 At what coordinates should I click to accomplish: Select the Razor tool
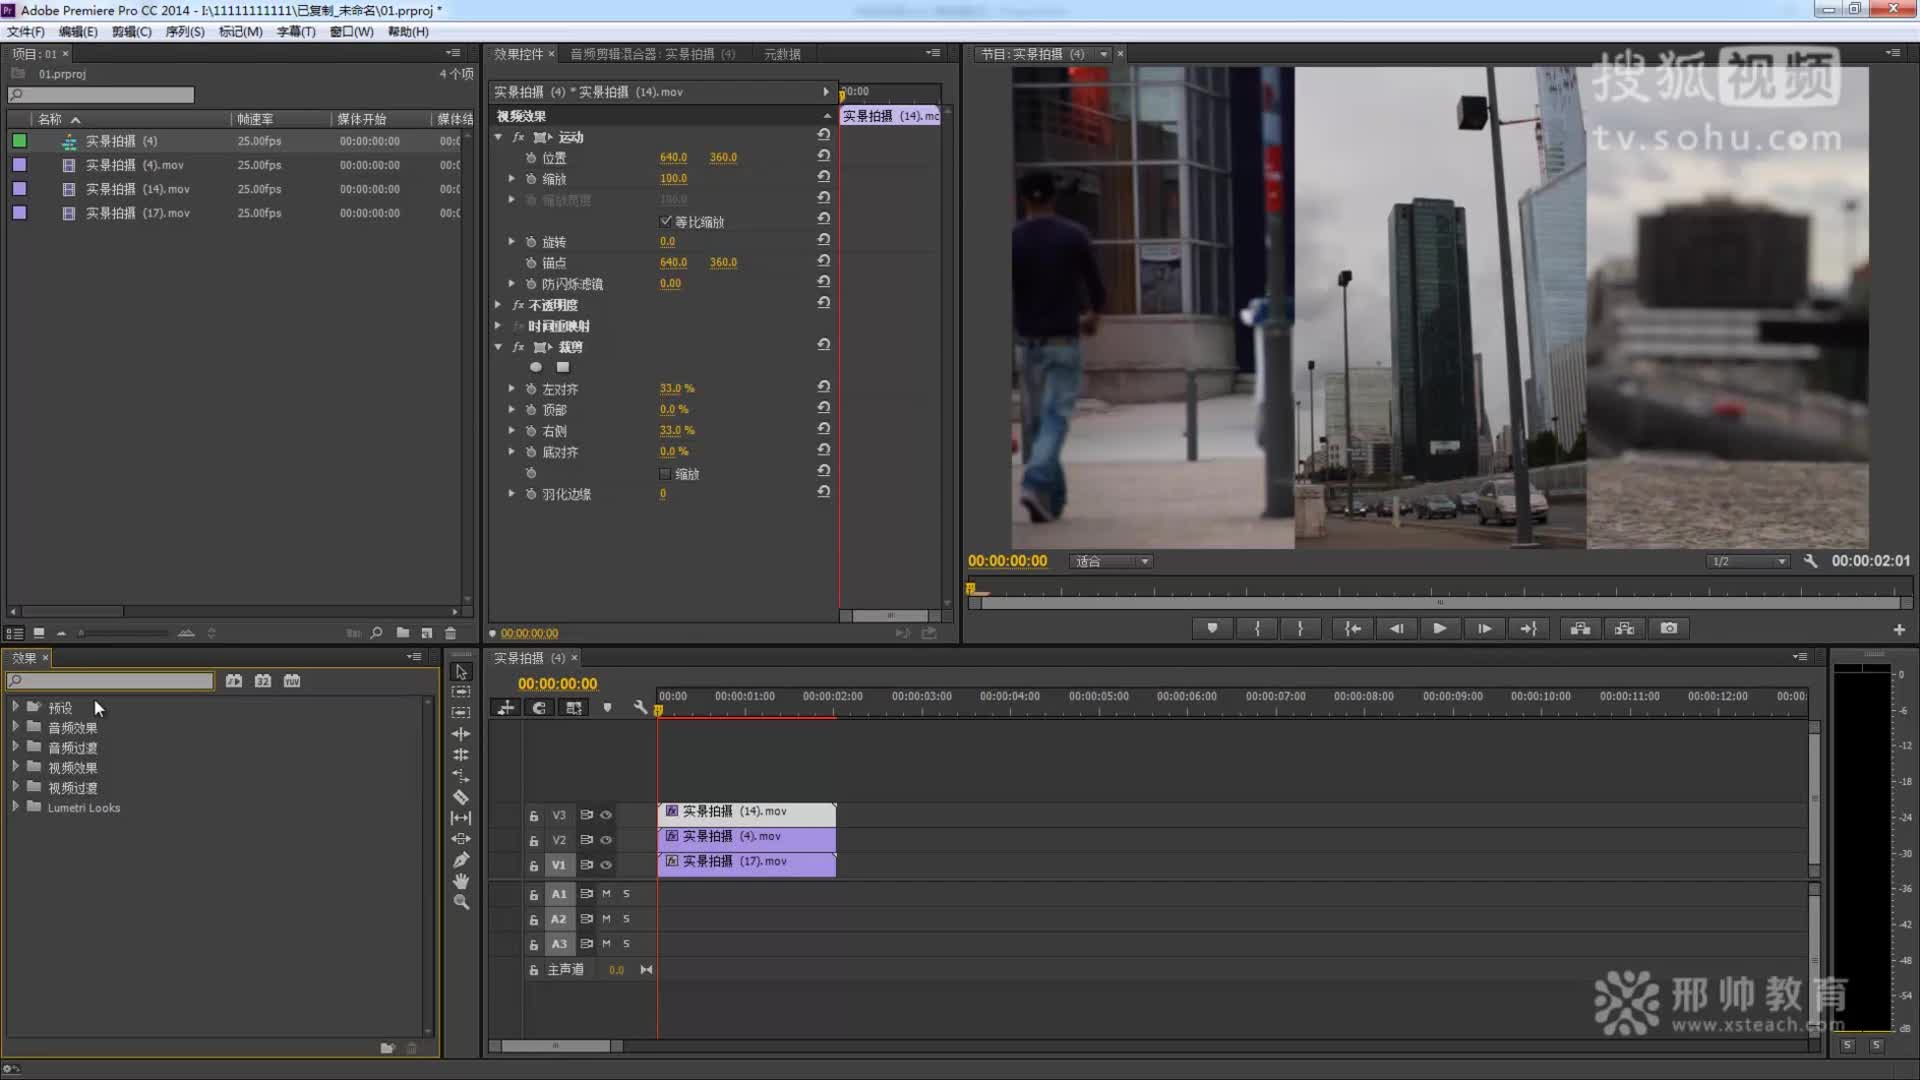[x=461, y=797]
